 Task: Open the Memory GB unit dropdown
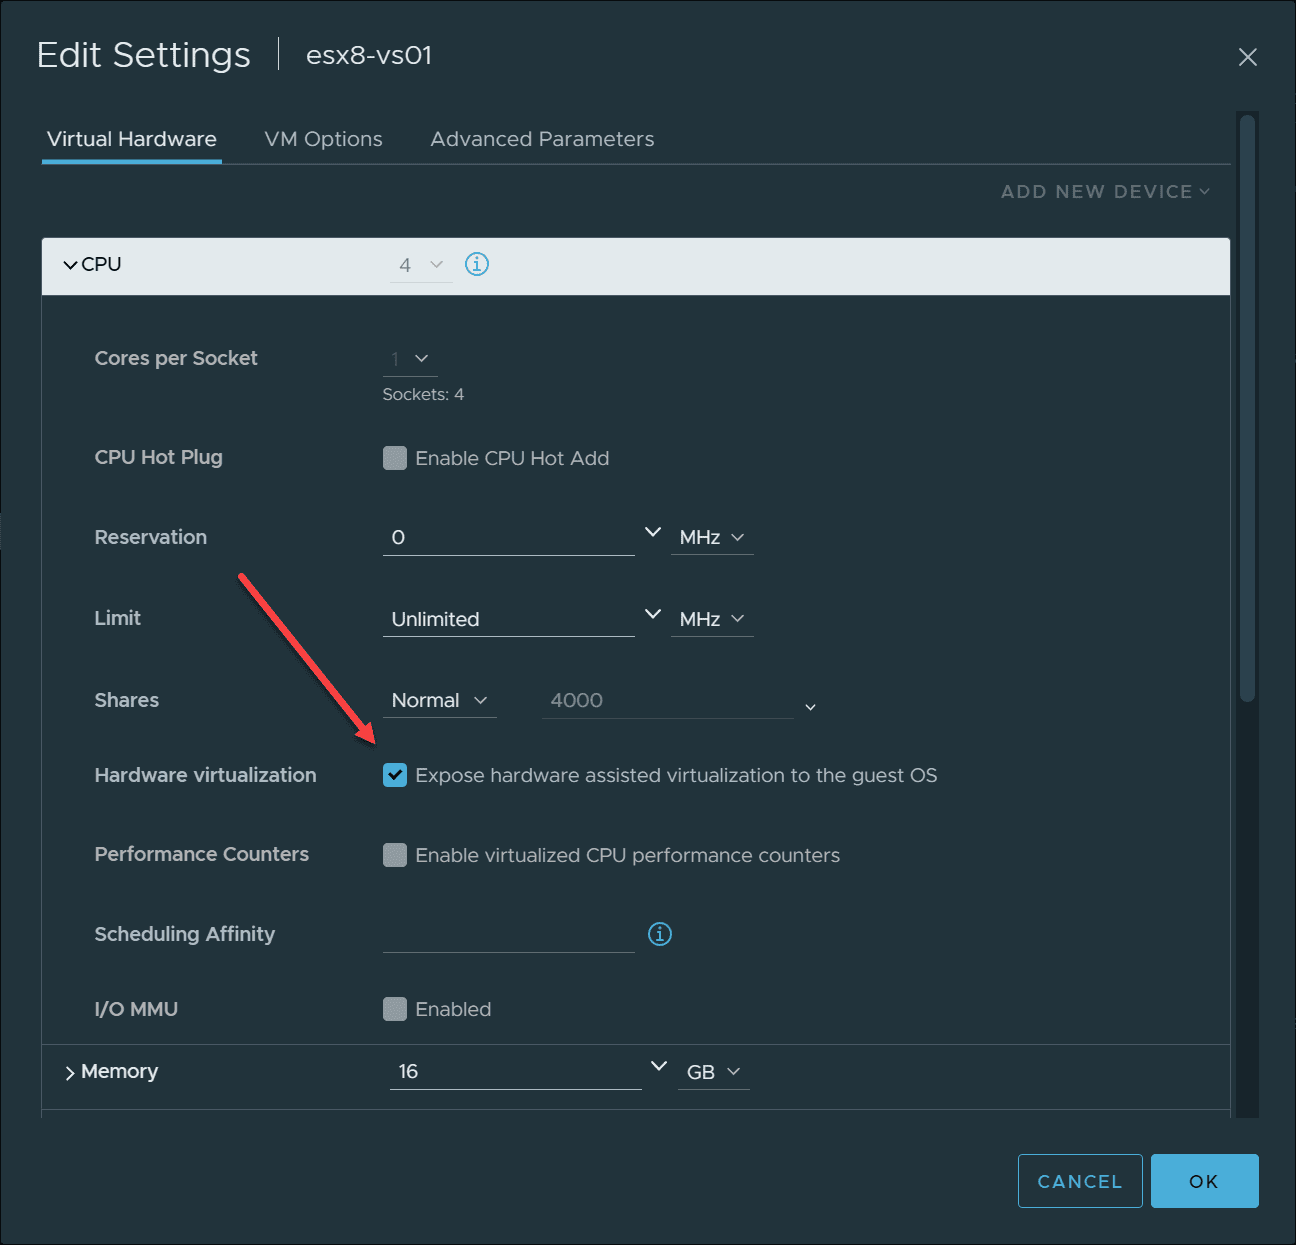tap(713, 1072)
